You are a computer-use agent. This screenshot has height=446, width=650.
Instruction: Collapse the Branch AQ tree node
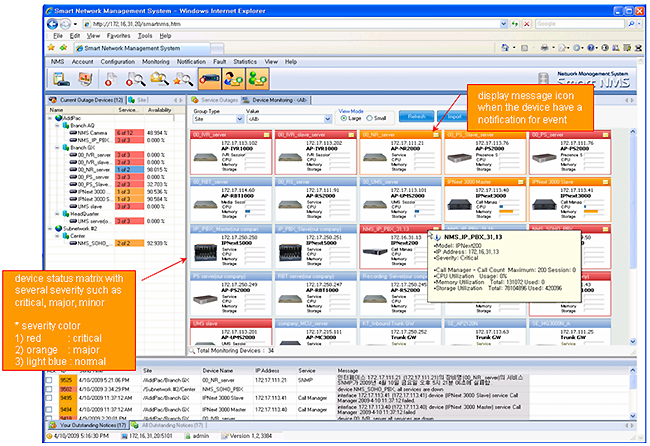[57, 126]
